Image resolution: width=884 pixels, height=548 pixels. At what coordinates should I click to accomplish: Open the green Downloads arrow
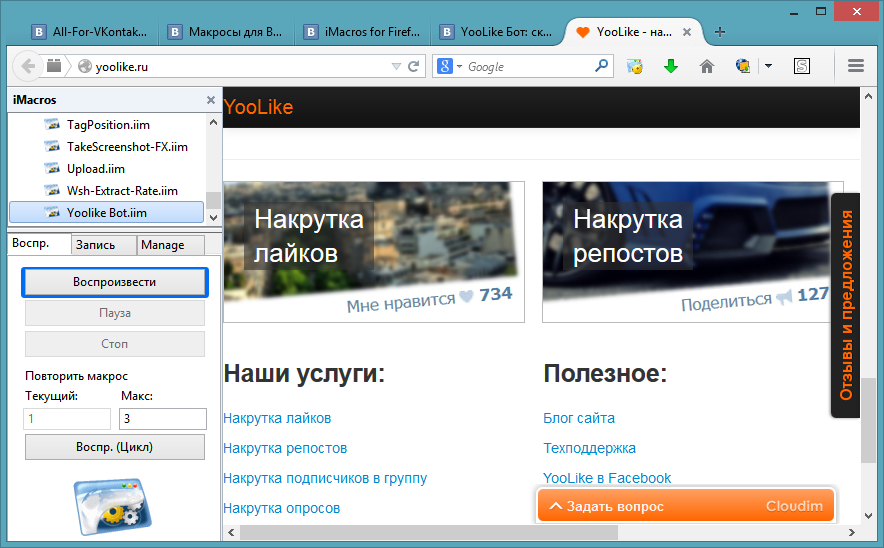coord(670,67)
